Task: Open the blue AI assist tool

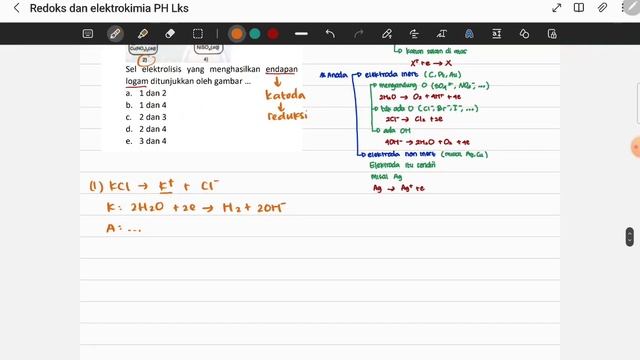Action: 469,34
